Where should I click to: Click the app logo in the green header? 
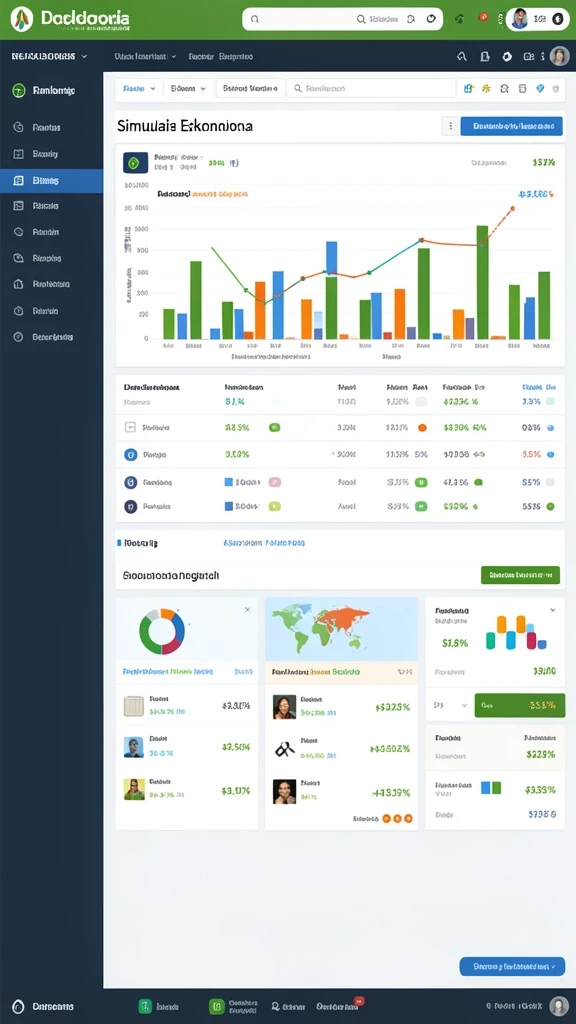(x=22, y=19)
